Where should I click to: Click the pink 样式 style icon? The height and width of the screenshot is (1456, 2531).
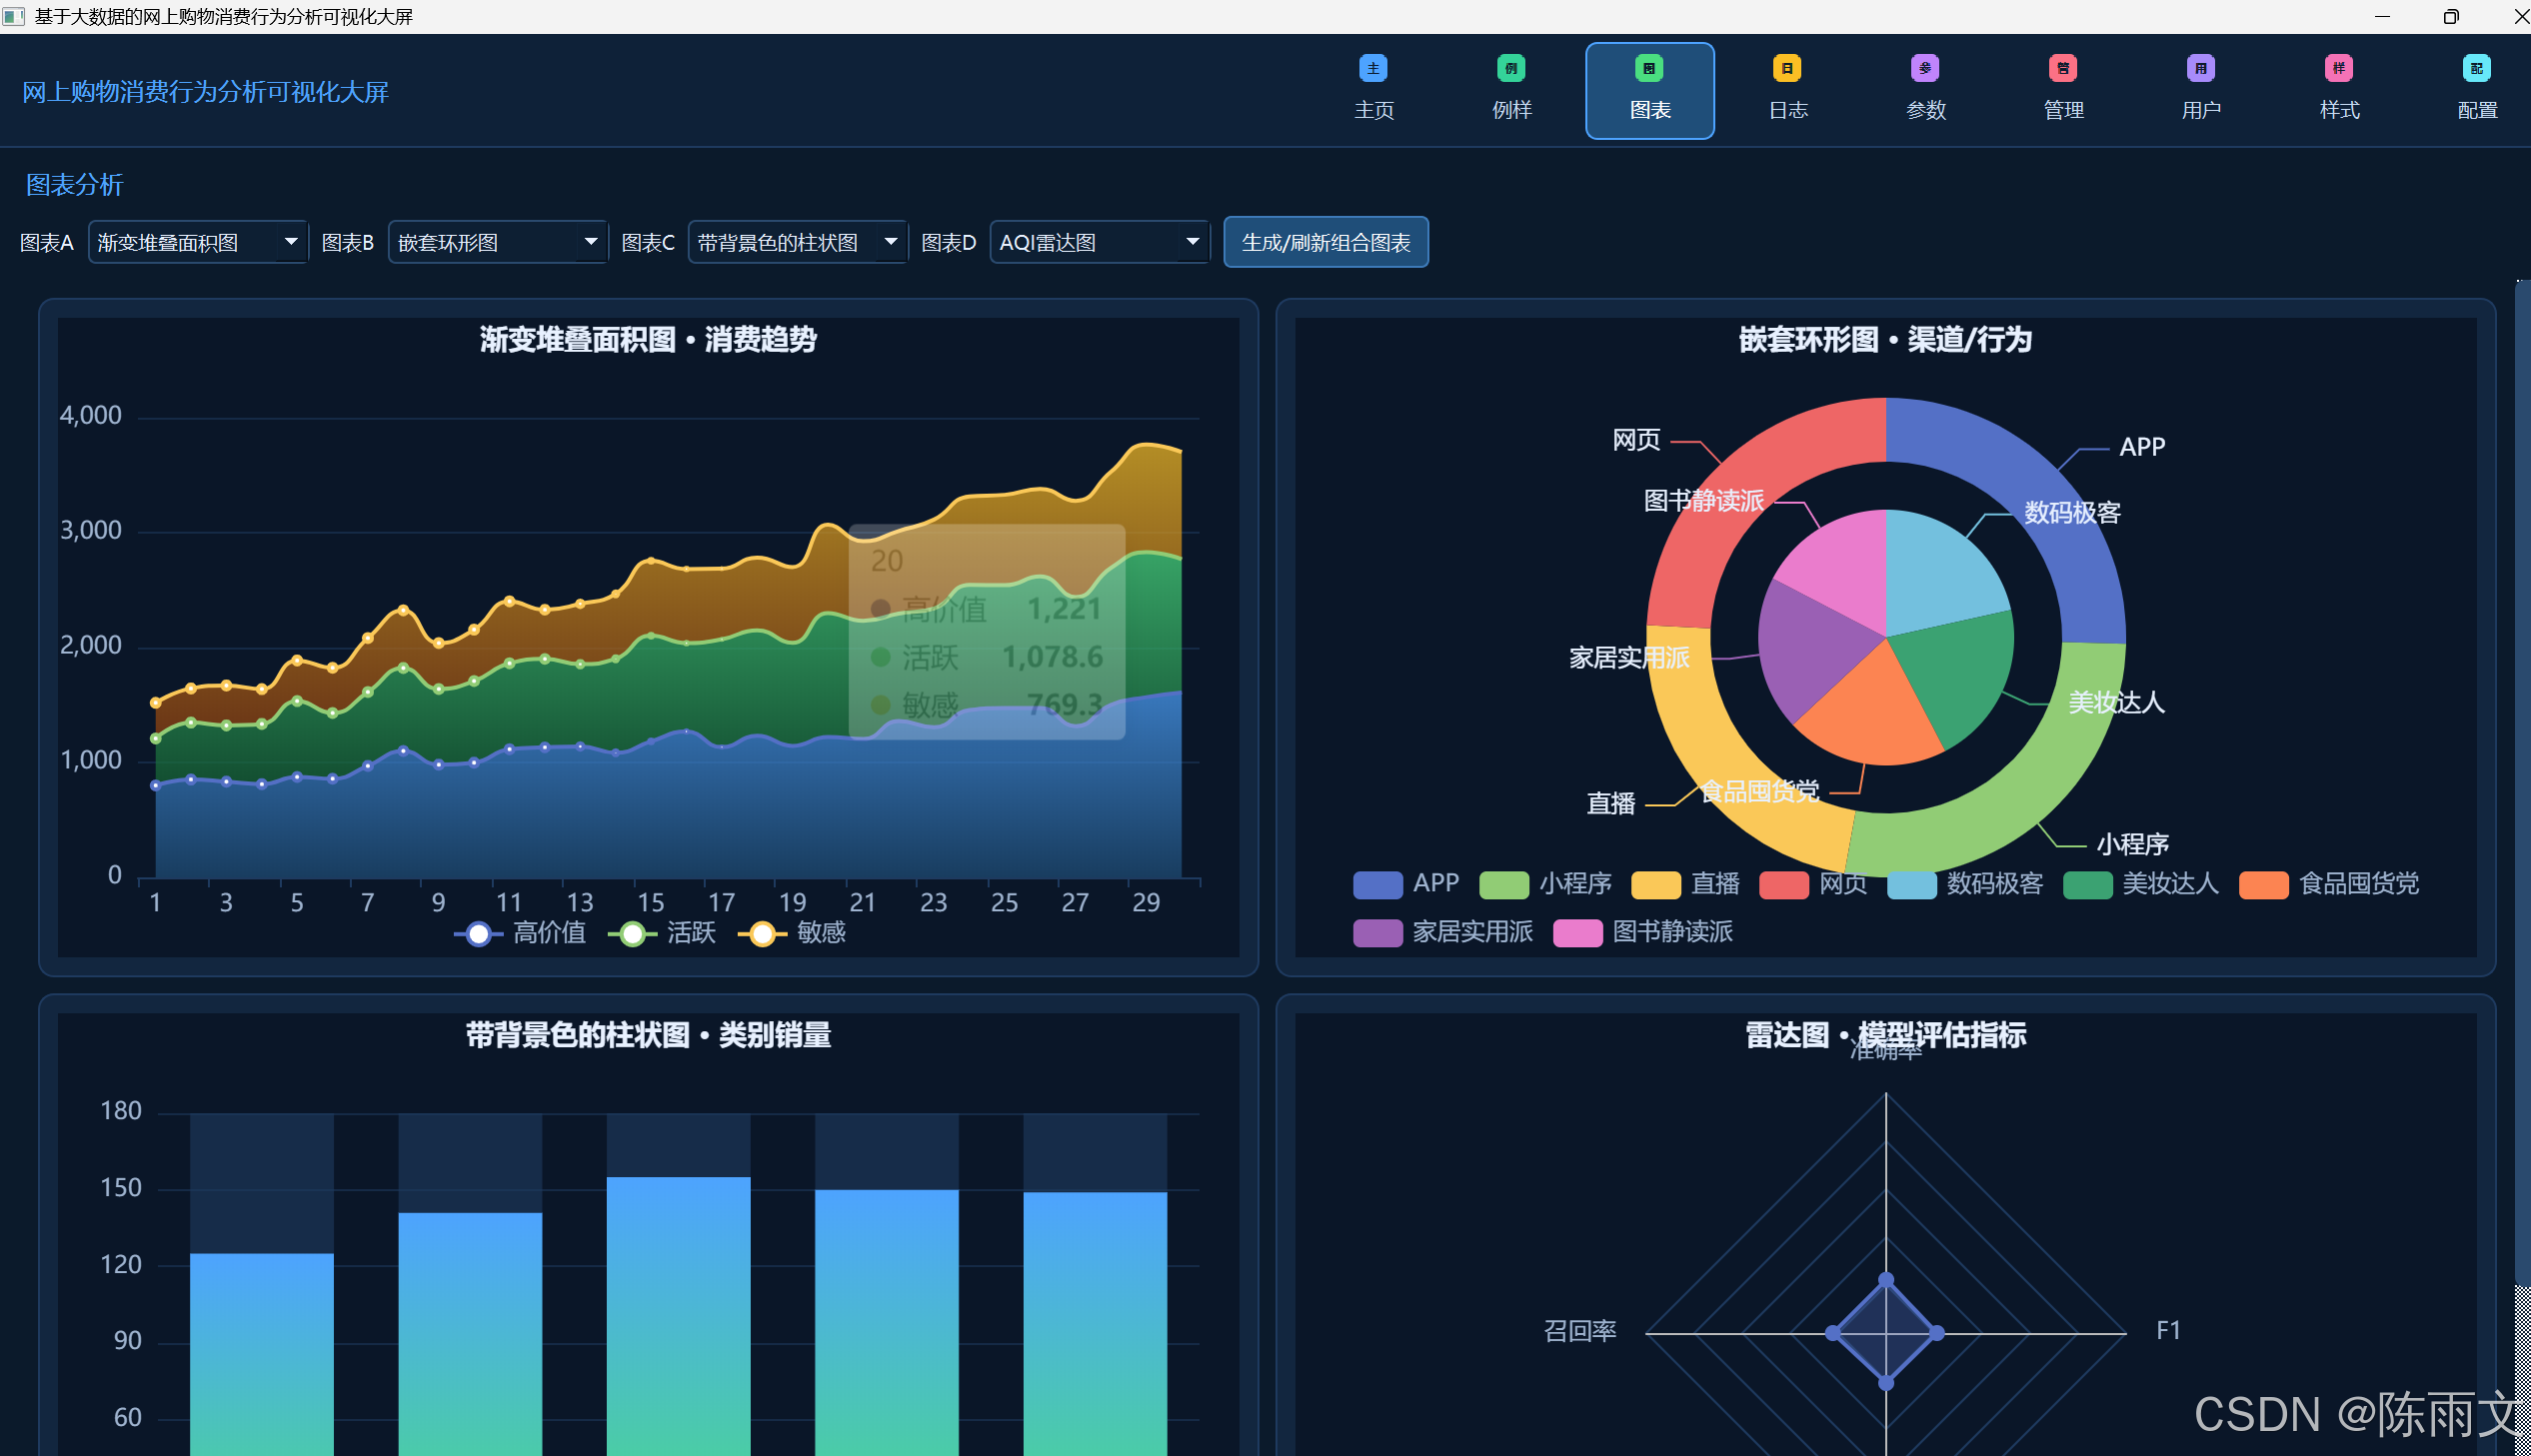2339,68
